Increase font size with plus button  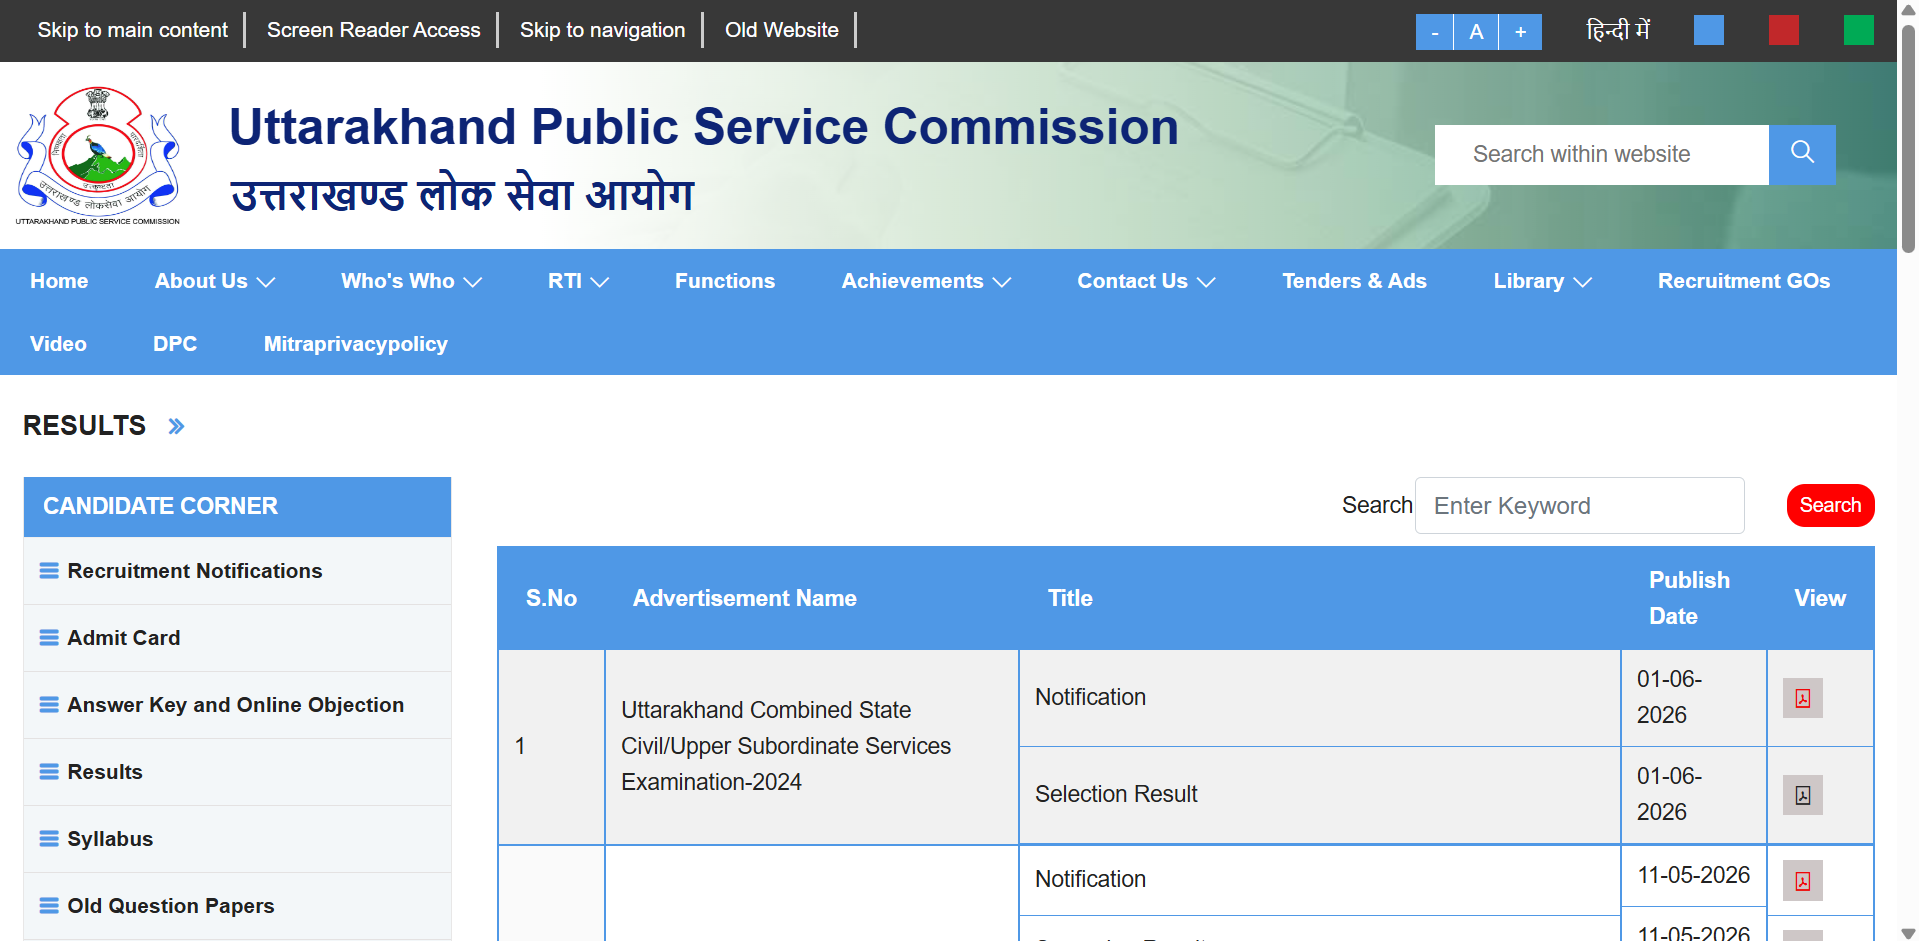(1520, 32)
